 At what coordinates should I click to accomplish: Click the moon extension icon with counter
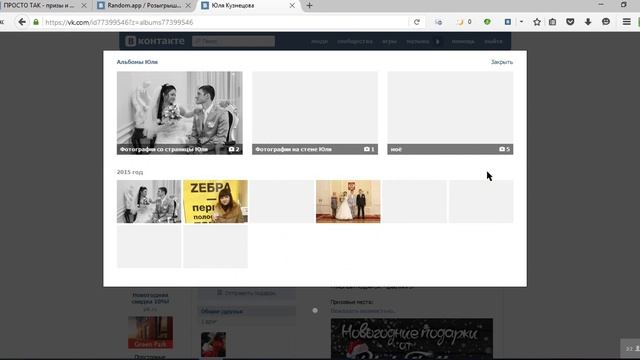[x=464, y=22]
